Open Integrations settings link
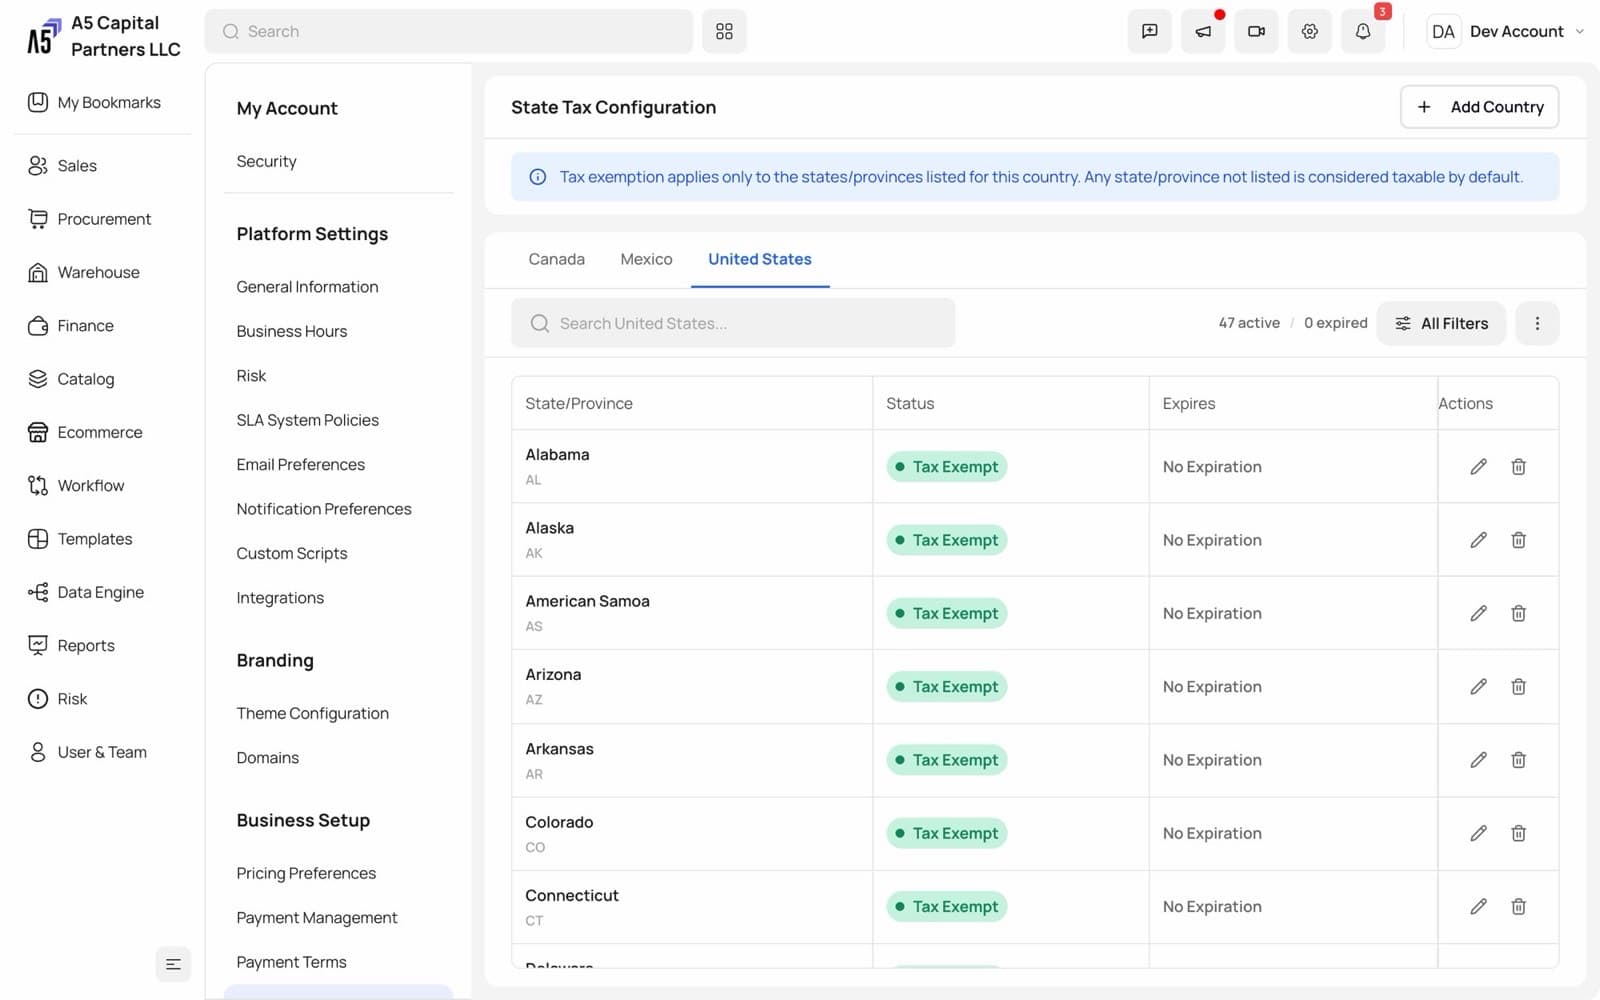Viewport: 1600px width, 1000px height. tap(280, 598)
